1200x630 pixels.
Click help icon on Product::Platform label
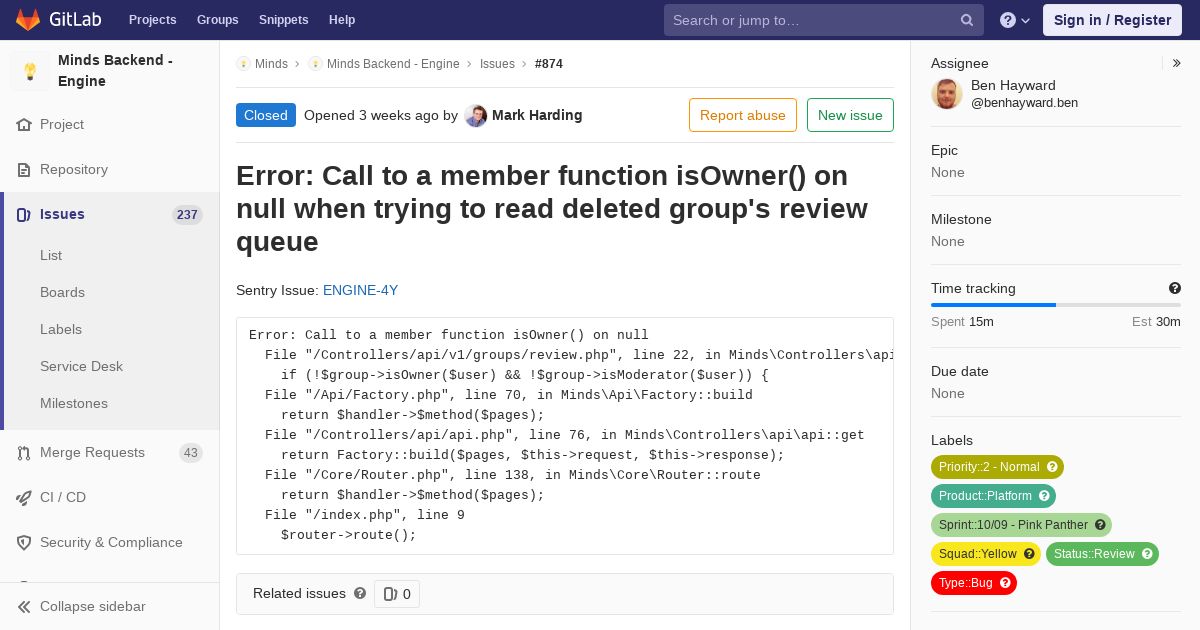click(x=1044, y=496)
